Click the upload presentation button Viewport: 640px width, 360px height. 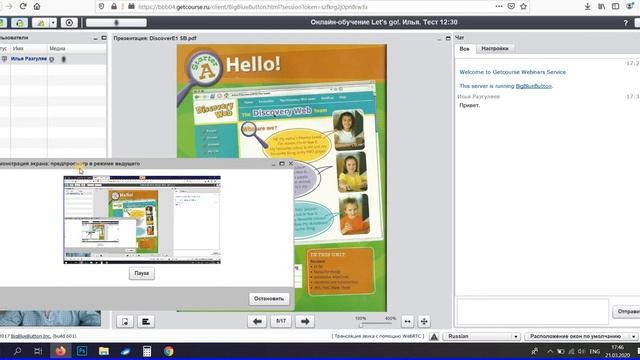click(125, 322)
